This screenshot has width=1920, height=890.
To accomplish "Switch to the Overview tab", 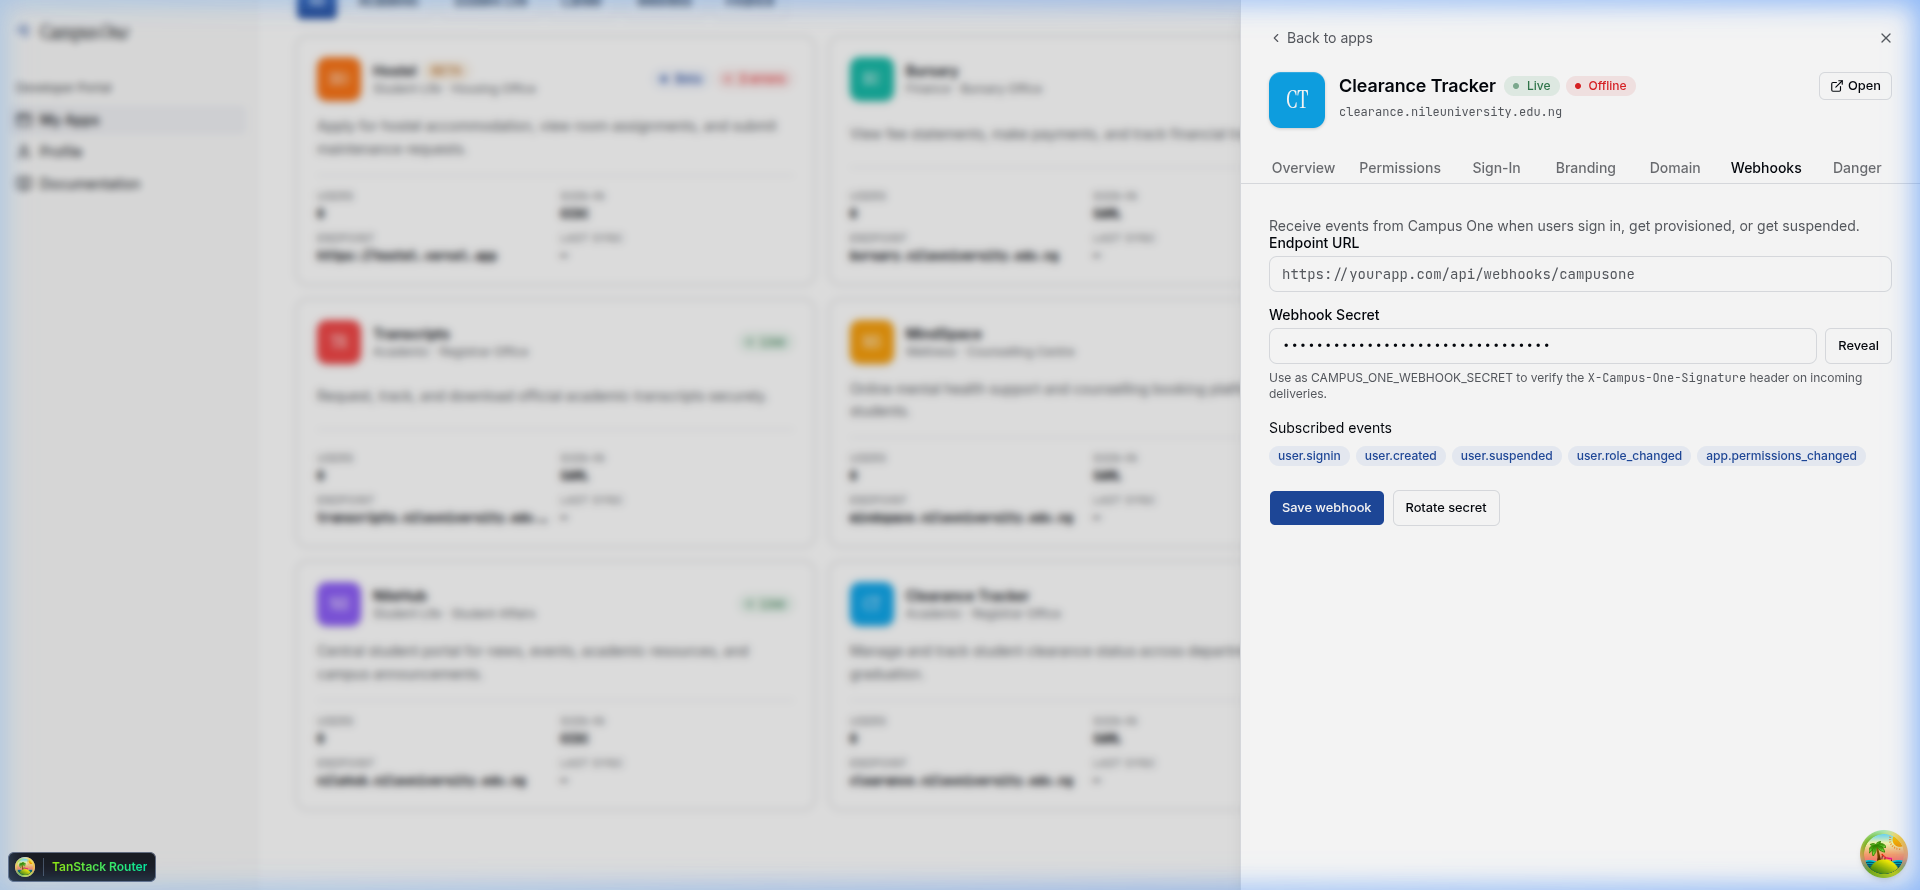I will point(1303,168).
